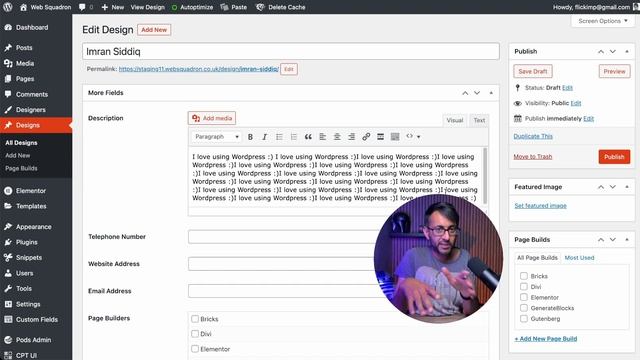Collapse the Featured Image panel
Screen dimensions: 640x360
[627, 187]
